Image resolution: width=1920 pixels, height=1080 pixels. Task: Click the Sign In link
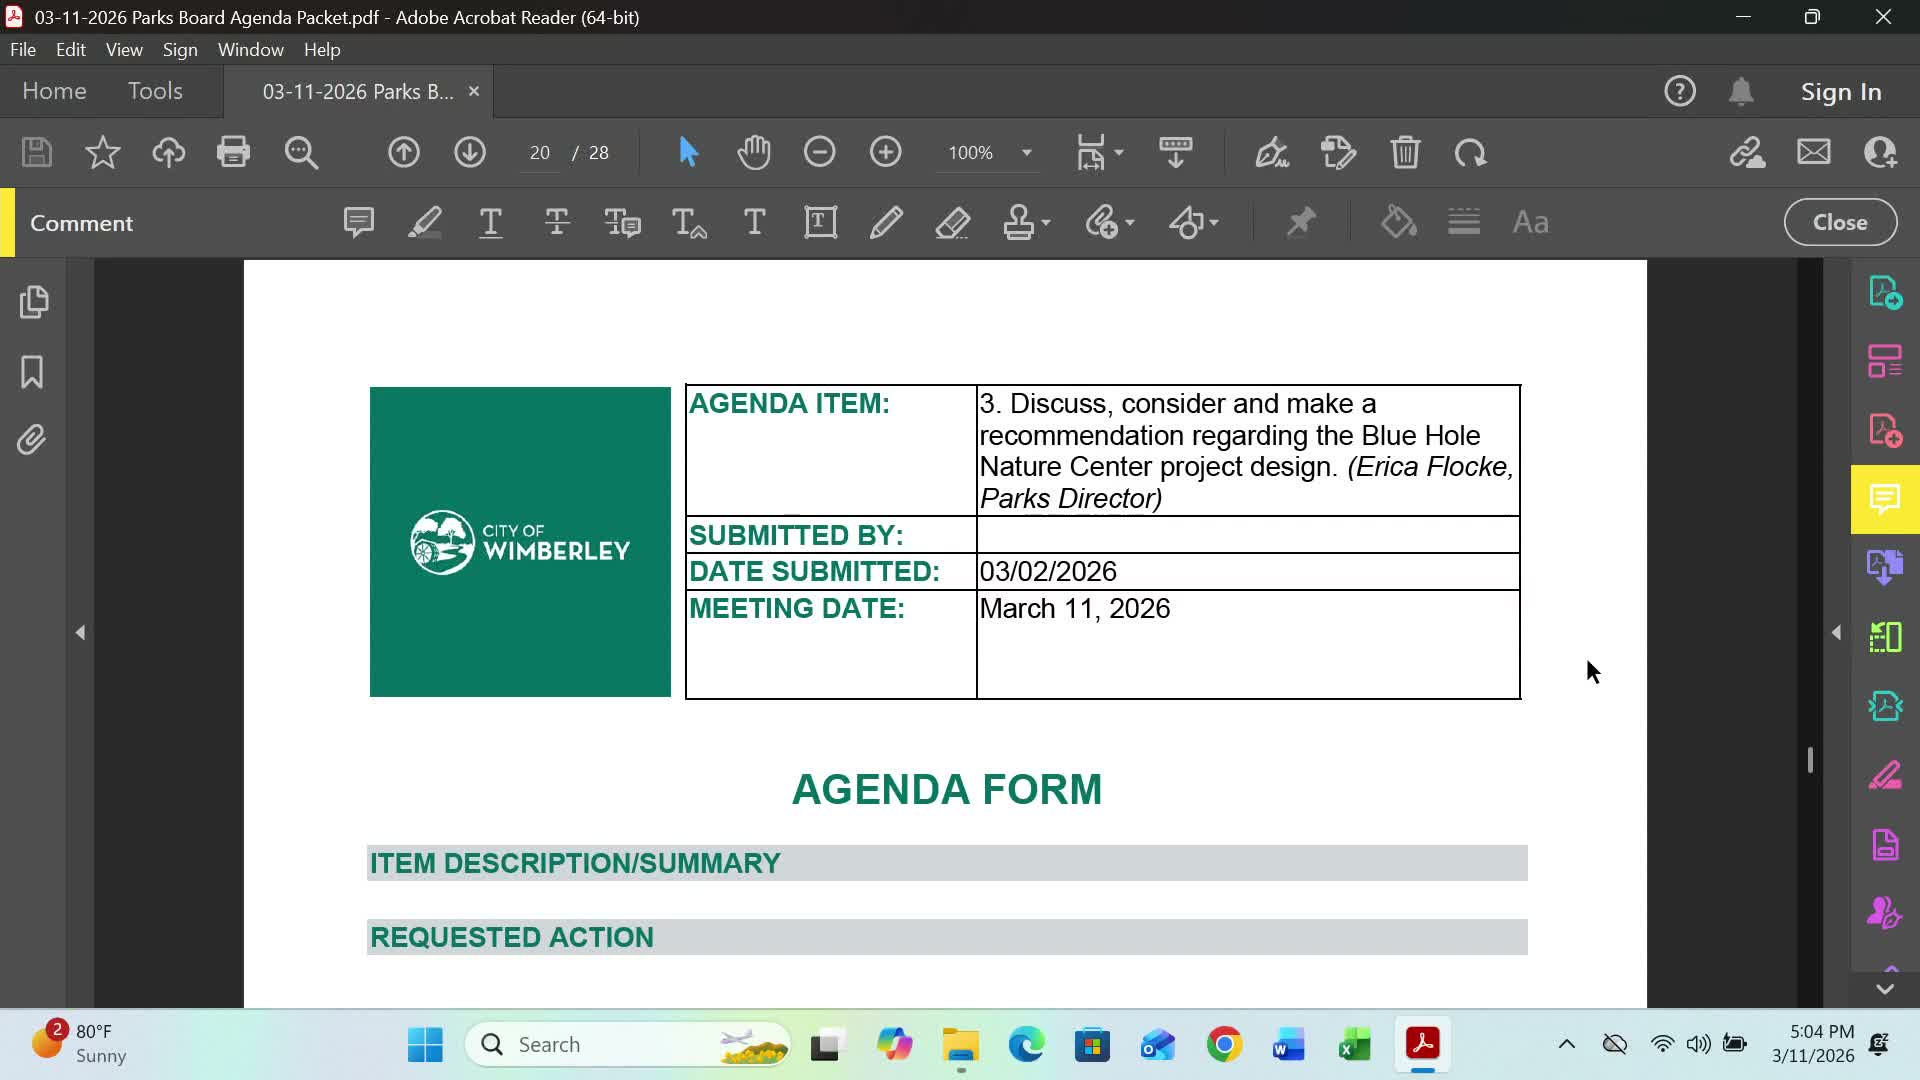coord(1840,91)
